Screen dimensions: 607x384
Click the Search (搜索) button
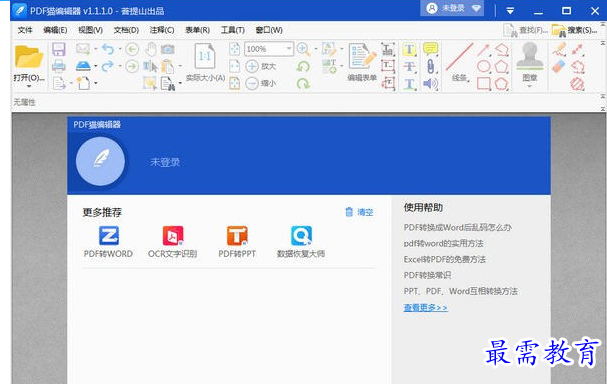(574, 30)
